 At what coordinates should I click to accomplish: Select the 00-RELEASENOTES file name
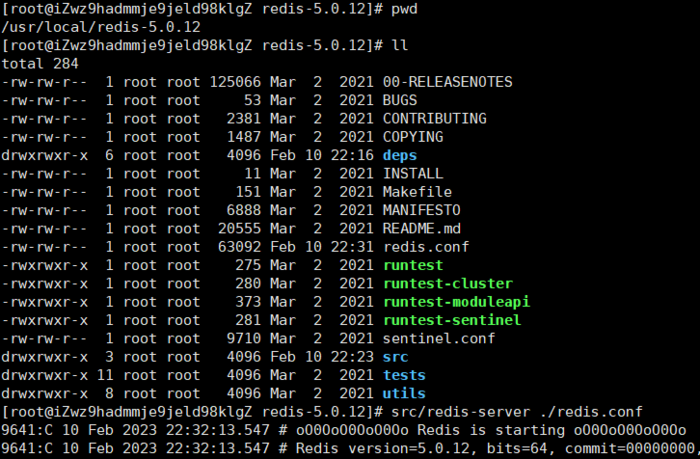447,82
